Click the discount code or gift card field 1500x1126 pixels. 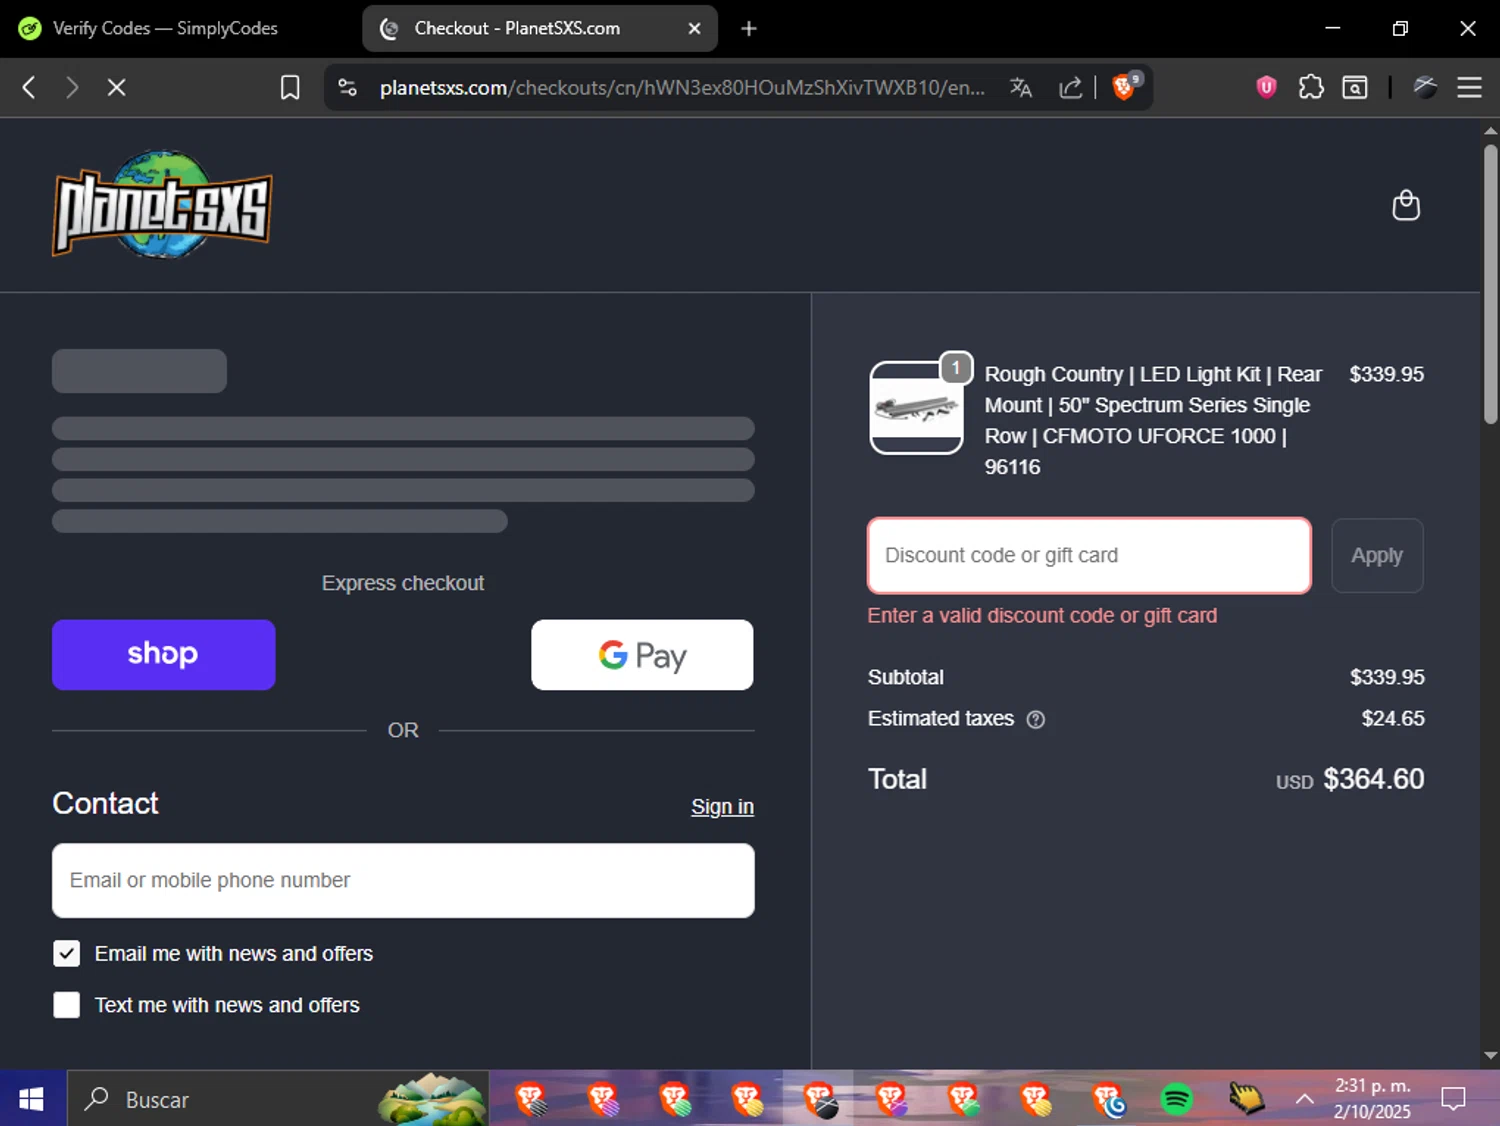pos(1089,555)
